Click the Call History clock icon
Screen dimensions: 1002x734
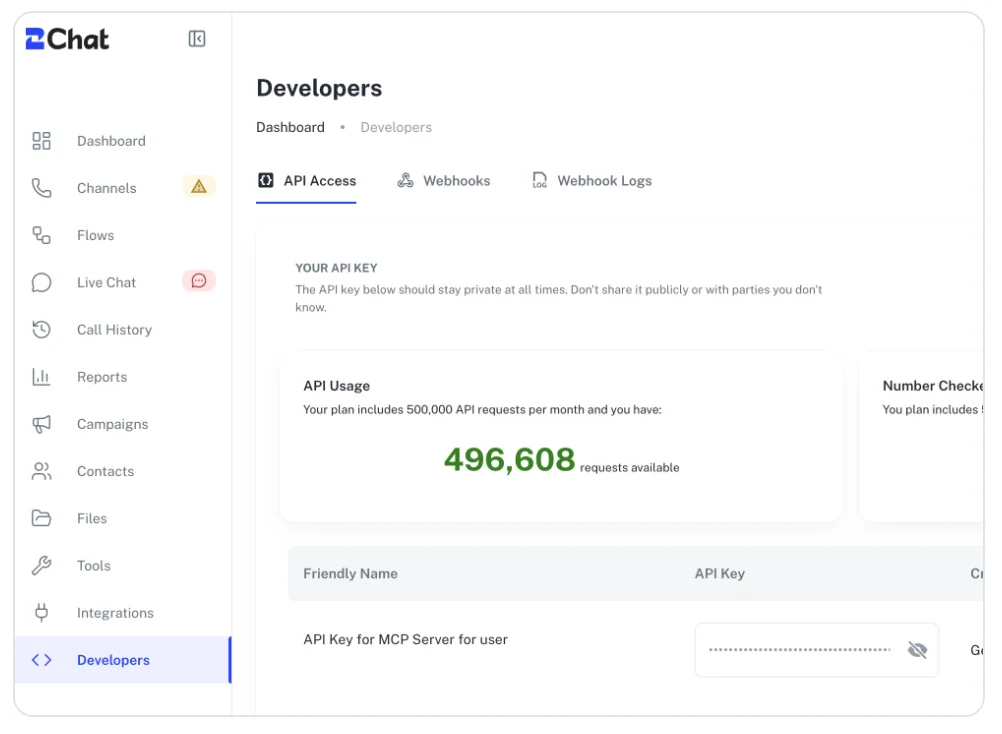coord(42,330)
